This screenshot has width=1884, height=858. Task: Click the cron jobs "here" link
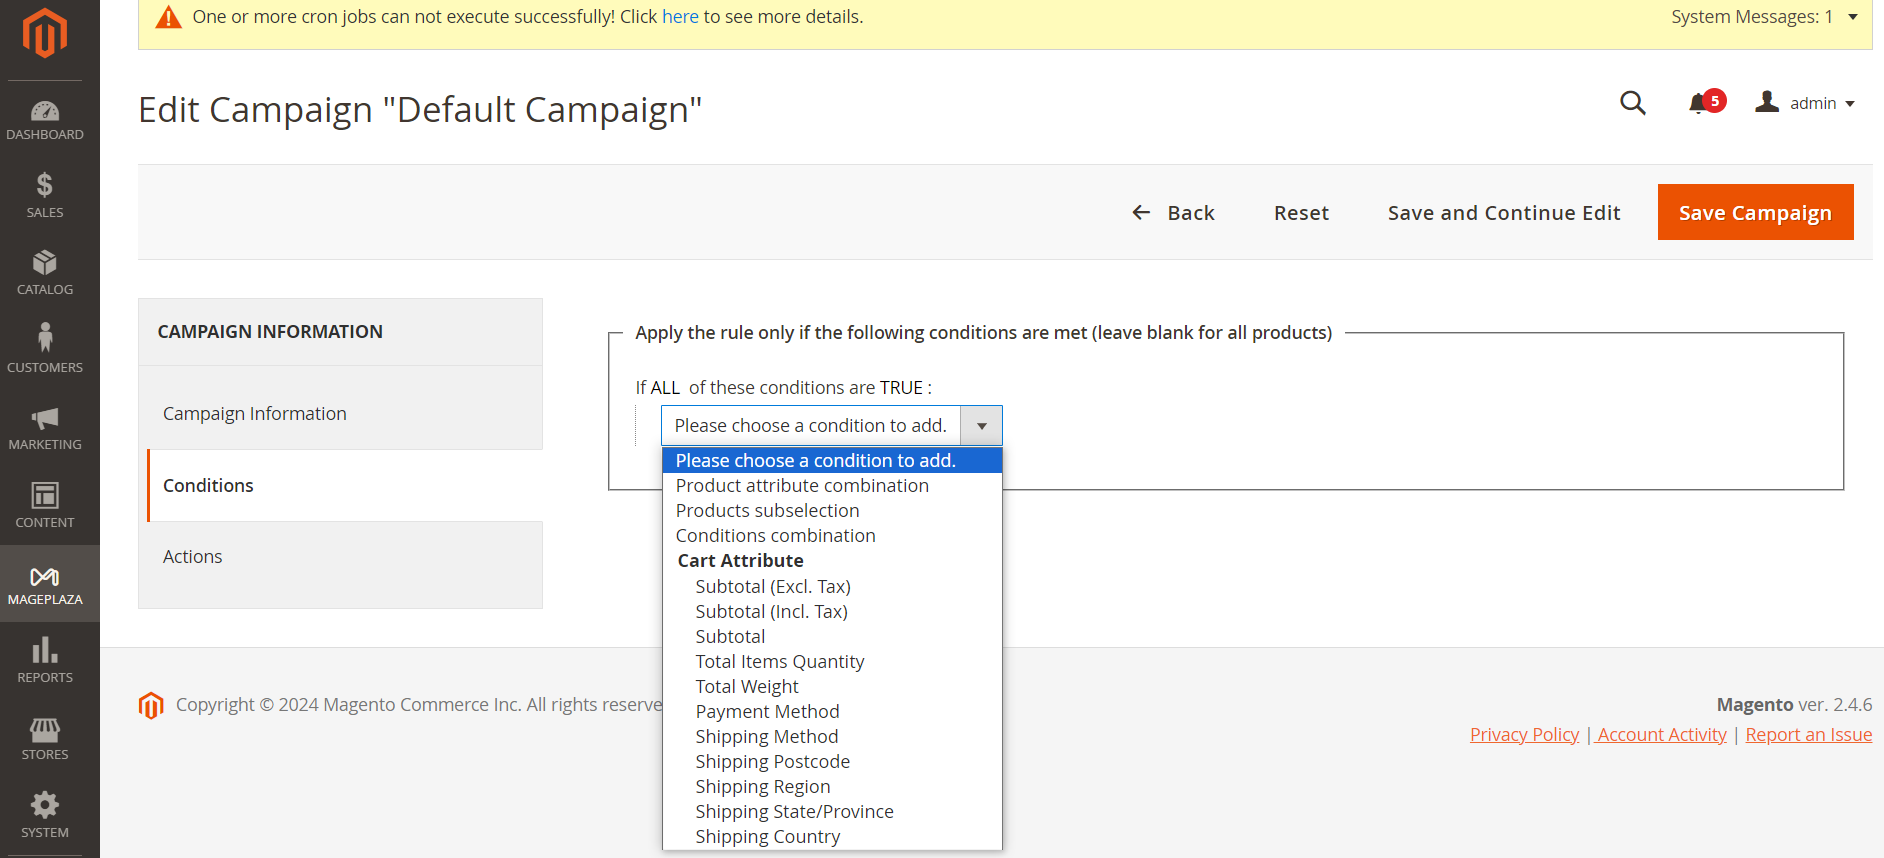680,17
